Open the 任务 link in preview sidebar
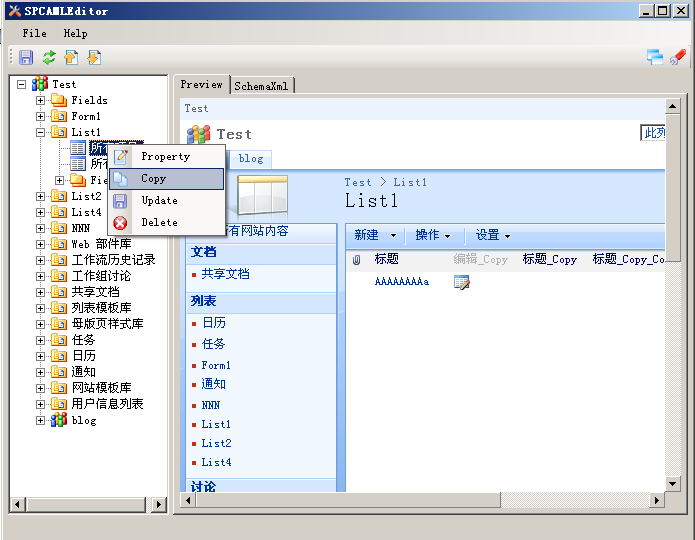 coord(214,344)
